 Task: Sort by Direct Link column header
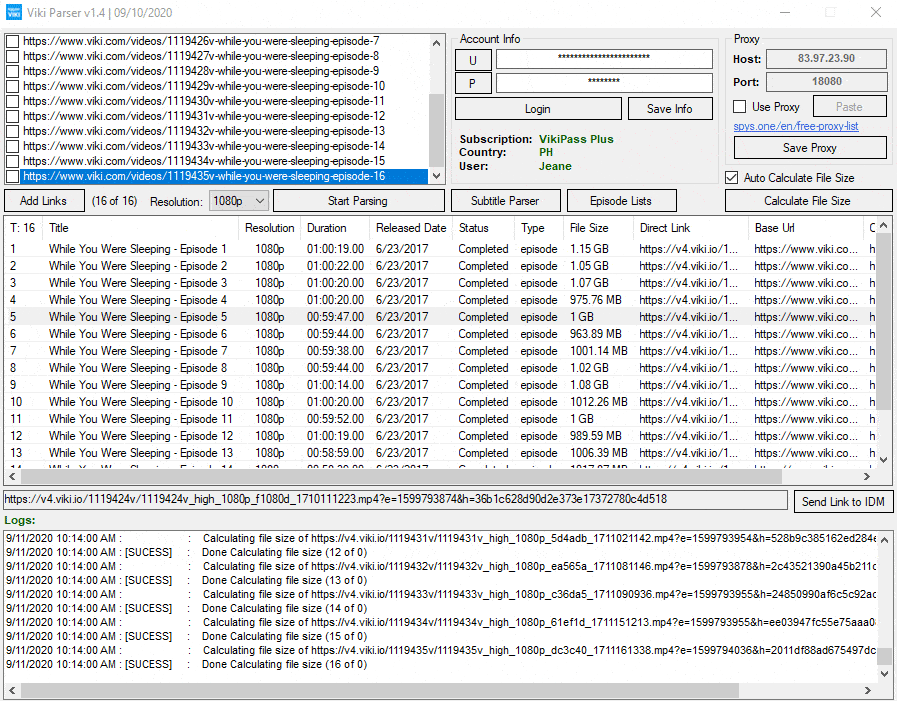point(690,228)
